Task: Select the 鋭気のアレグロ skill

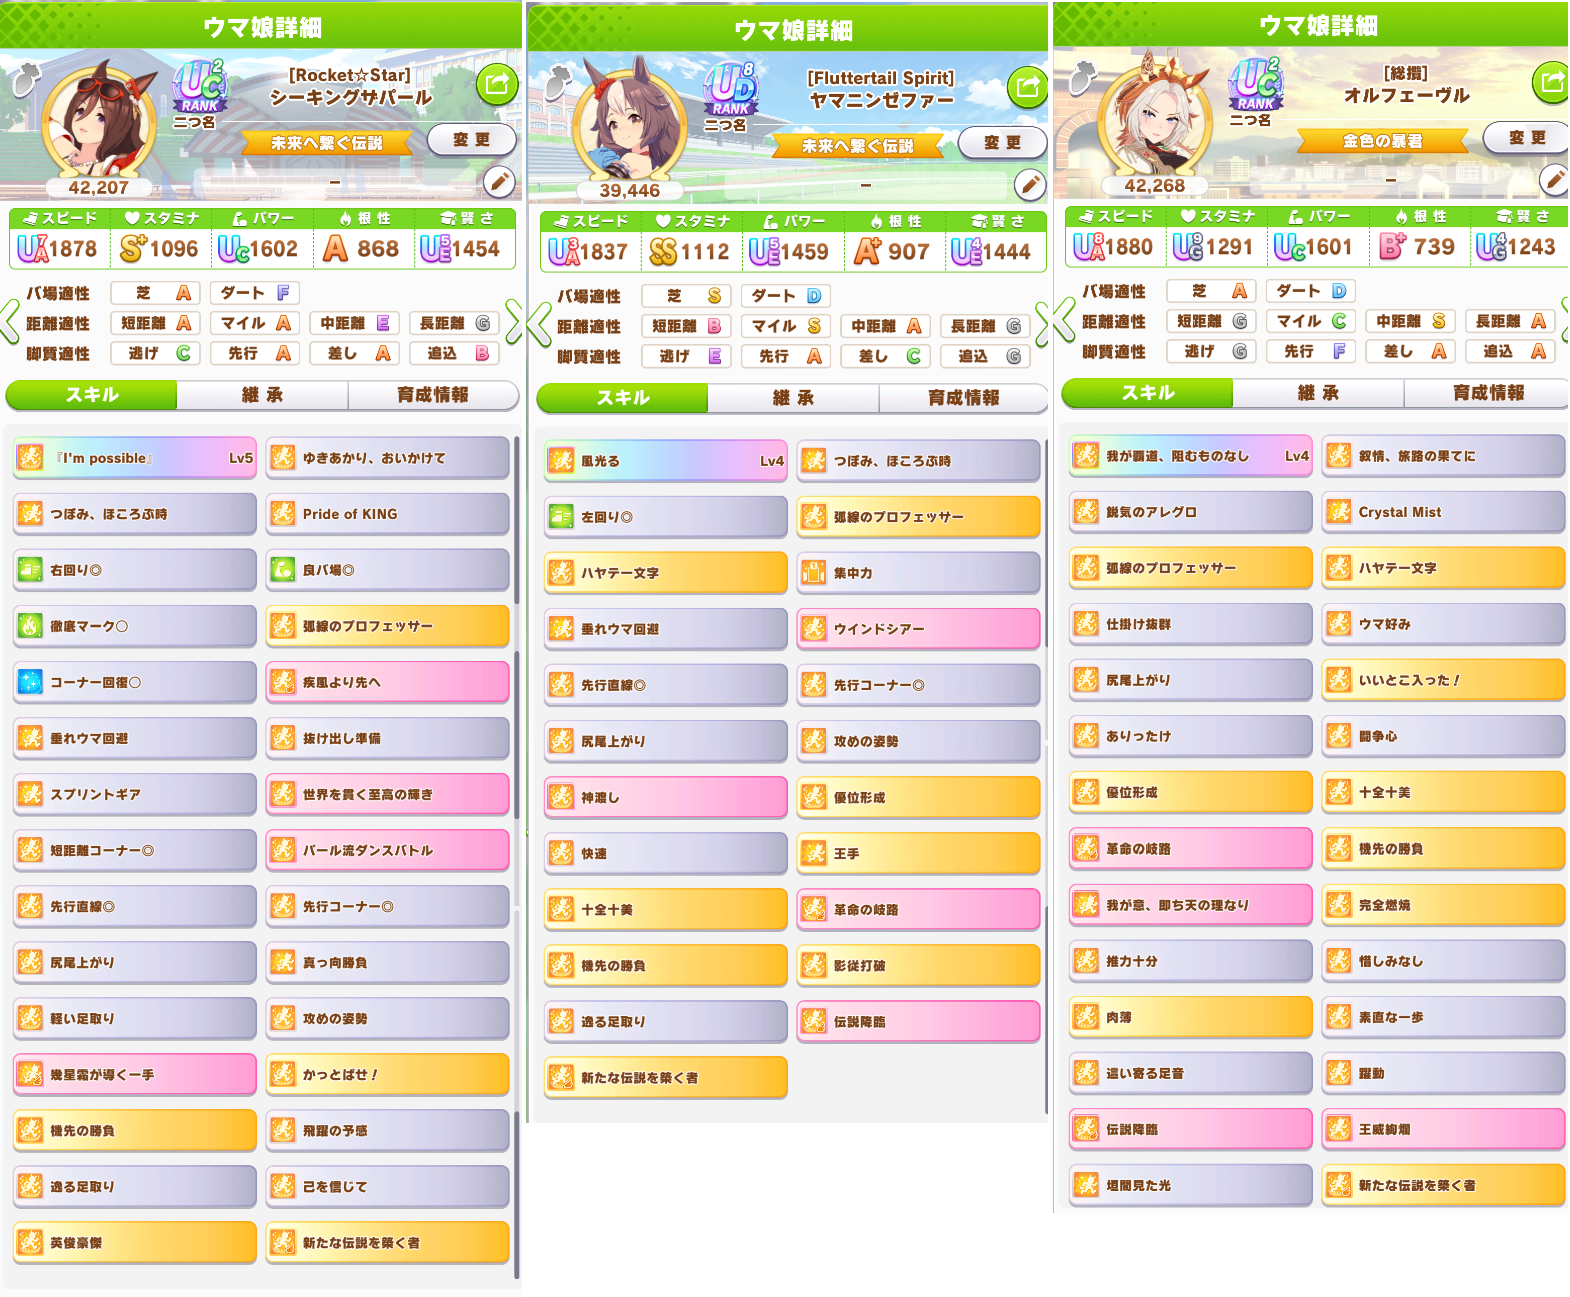Action: coord(1191,512)
